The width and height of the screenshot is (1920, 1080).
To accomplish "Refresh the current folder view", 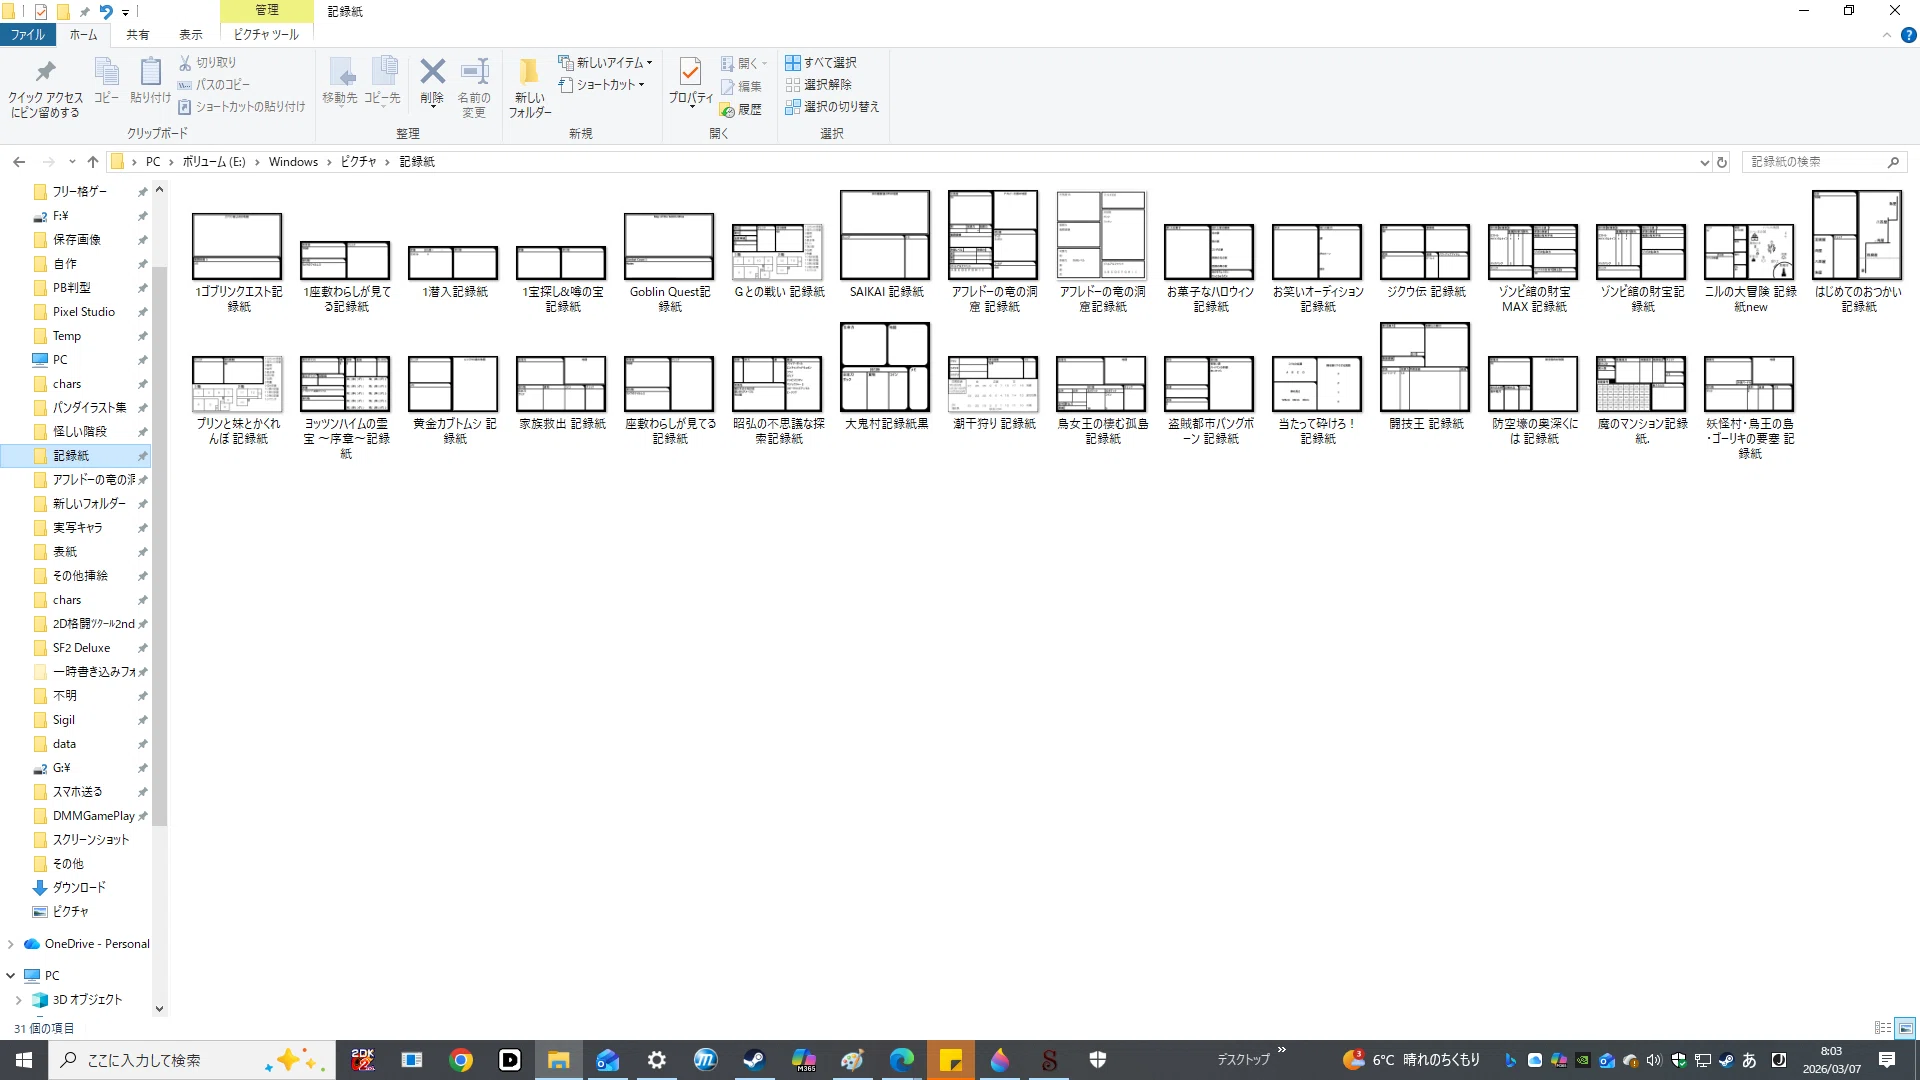I will (x=1722, y=162).
